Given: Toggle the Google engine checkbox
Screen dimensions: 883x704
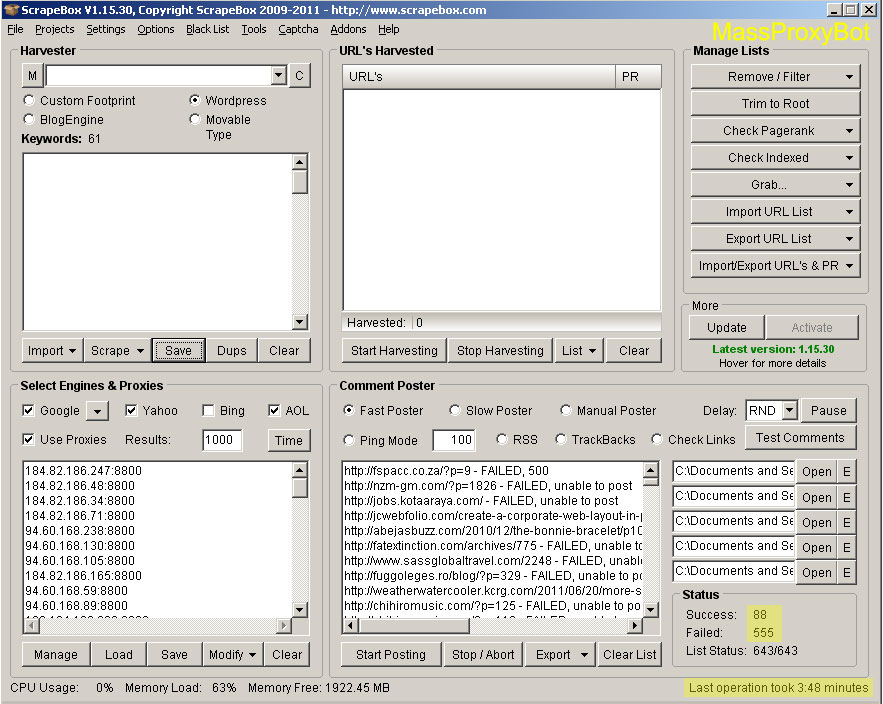Looking at the screenshot, I should coord(28,411).
